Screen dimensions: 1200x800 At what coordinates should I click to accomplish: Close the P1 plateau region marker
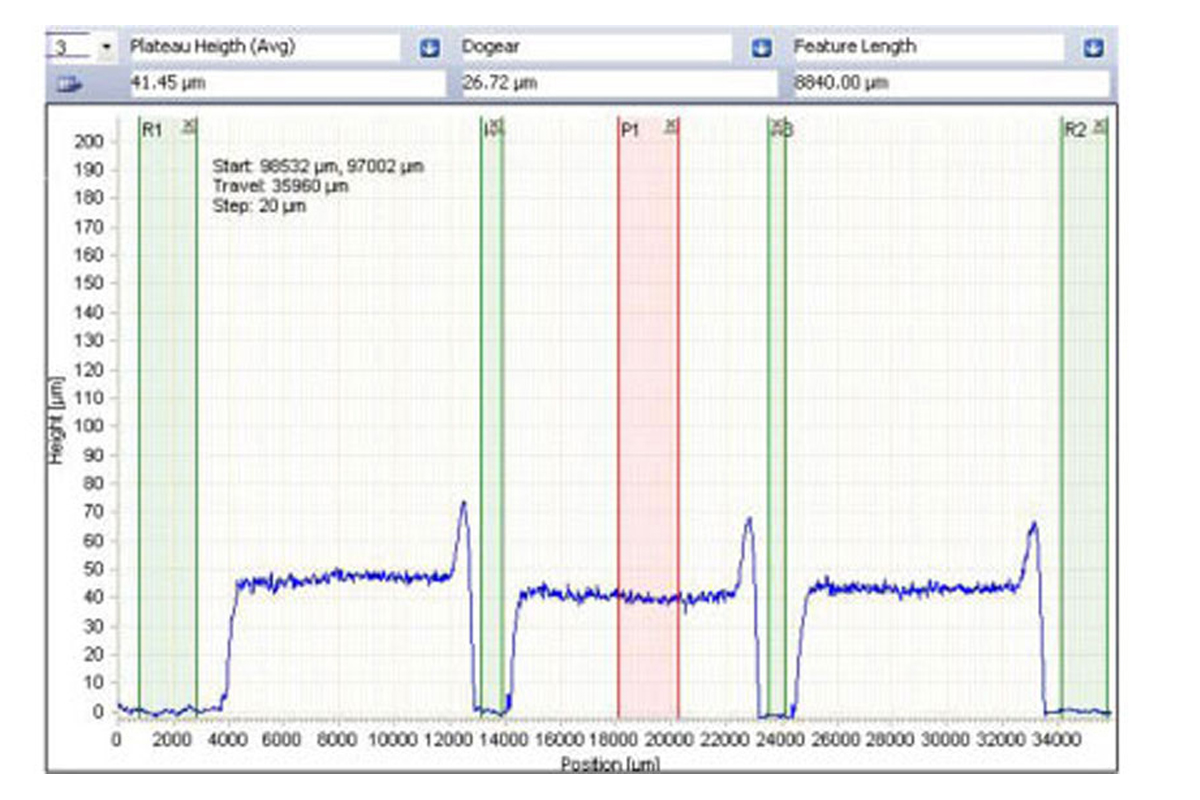click(x=671, y=126)
